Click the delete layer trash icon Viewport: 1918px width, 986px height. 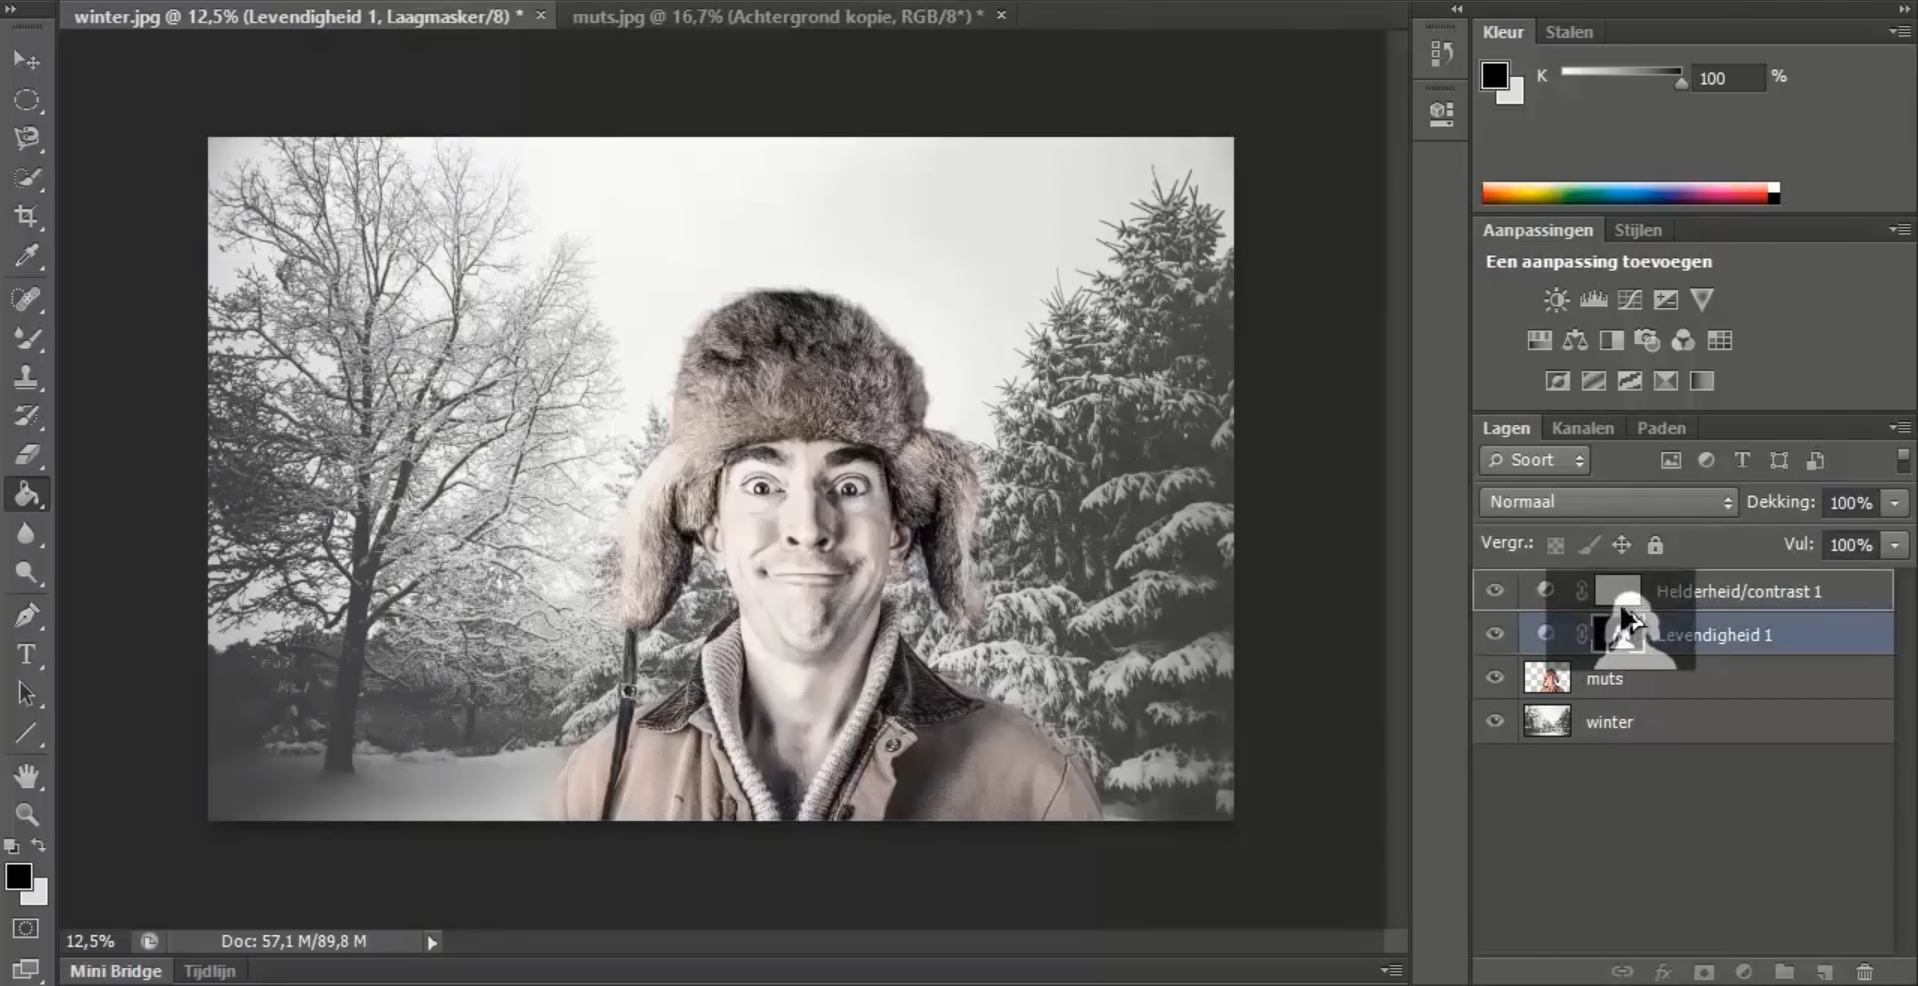coord(1865,972)
